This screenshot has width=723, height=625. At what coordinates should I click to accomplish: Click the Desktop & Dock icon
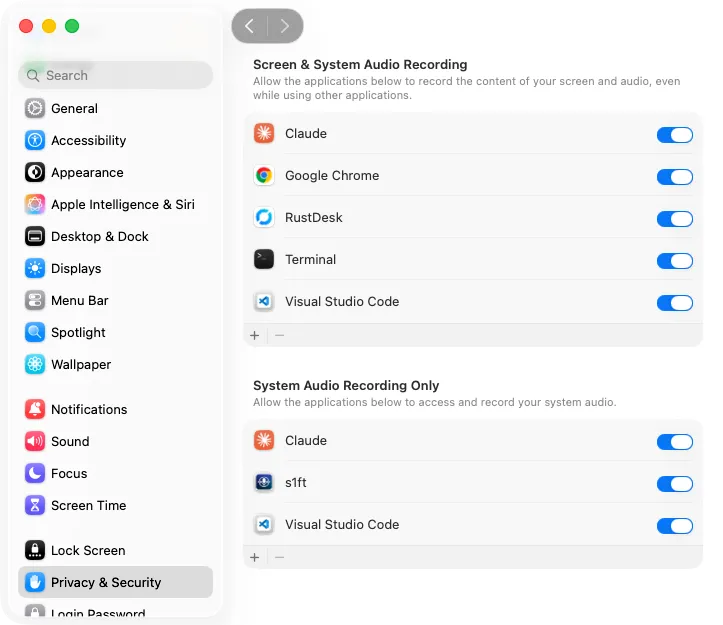click(35, 236)
